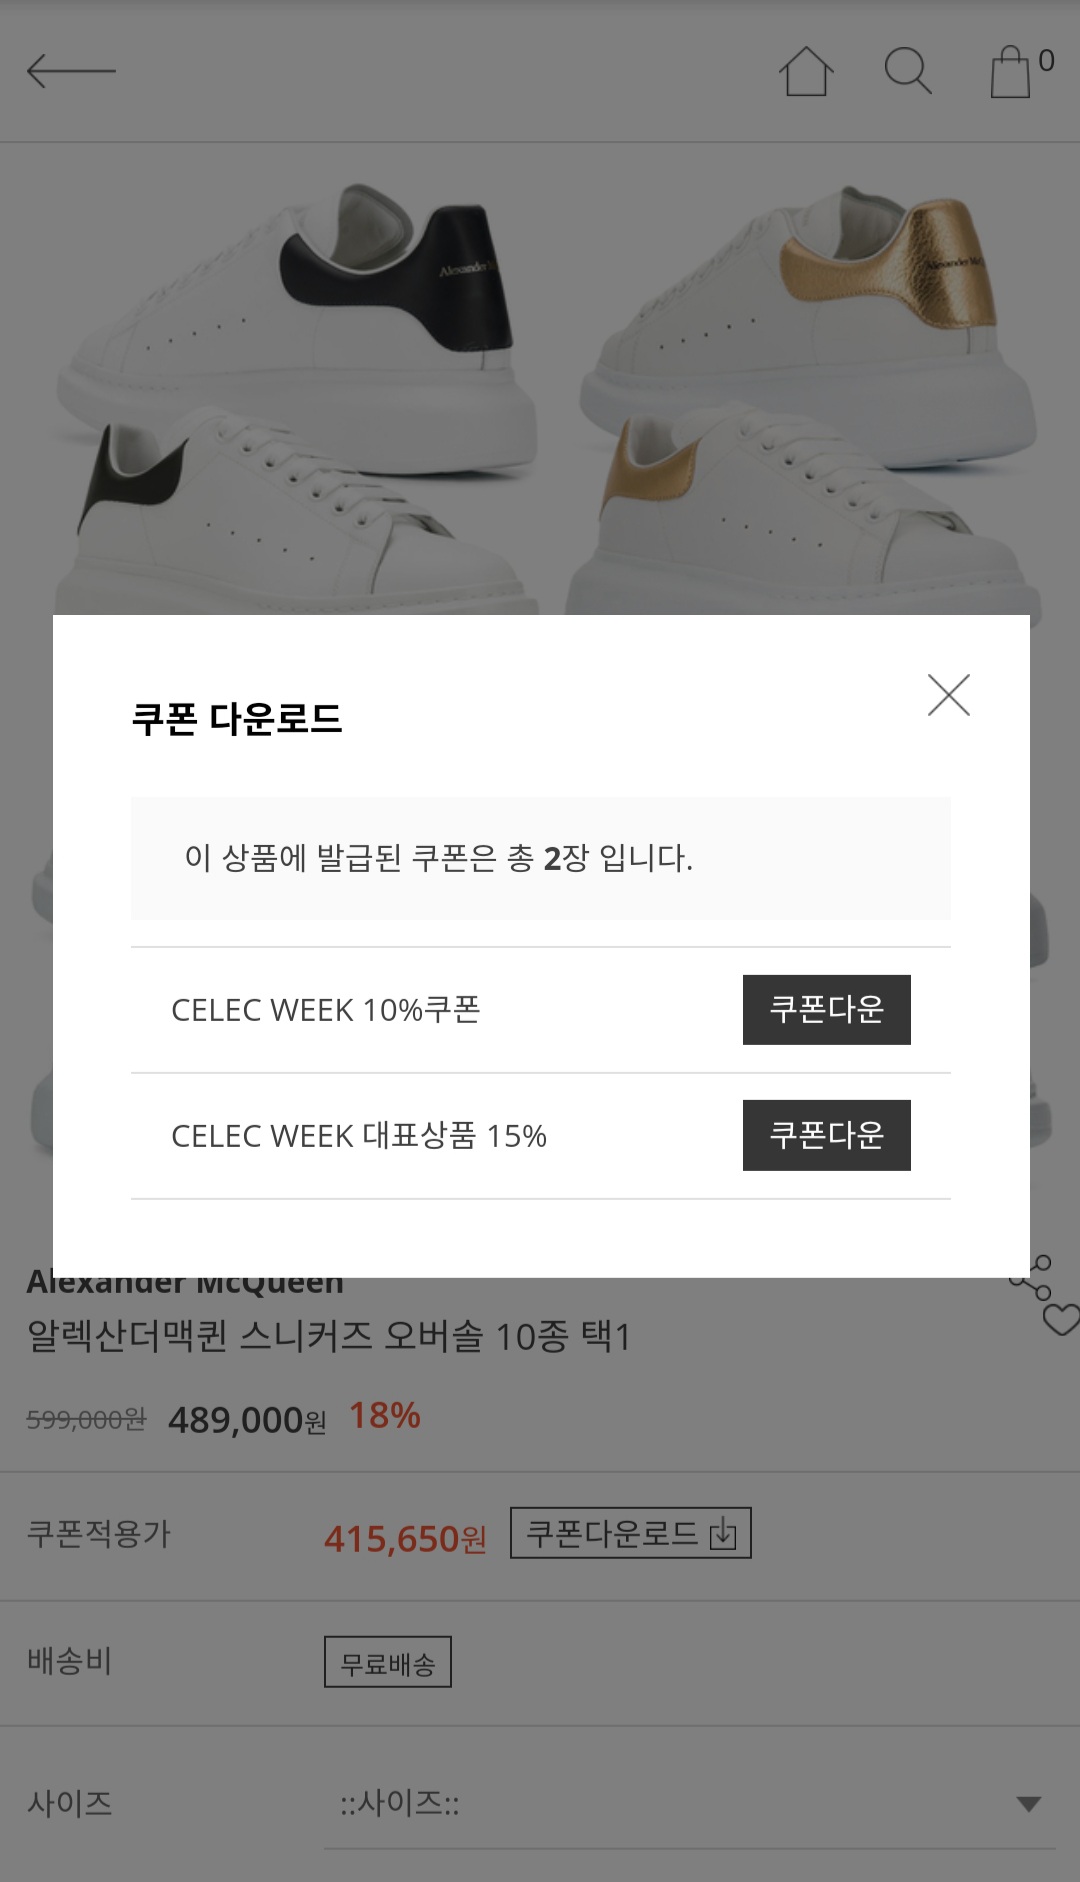Click the 415,650원 coupon price

[x=405, y=1538]
